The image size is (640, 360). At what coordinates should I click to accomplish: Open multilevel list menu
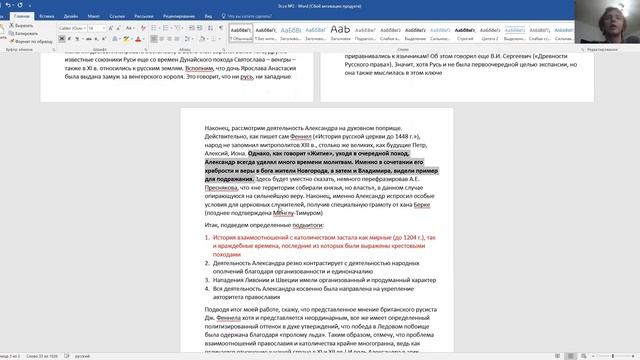[179, 28]
